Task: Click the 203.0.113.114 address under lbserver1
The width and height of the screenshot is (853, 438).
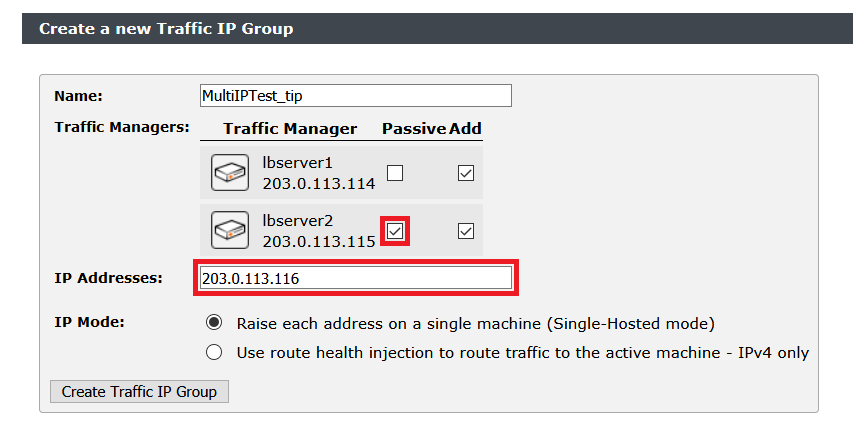Action: coord(318,184)
